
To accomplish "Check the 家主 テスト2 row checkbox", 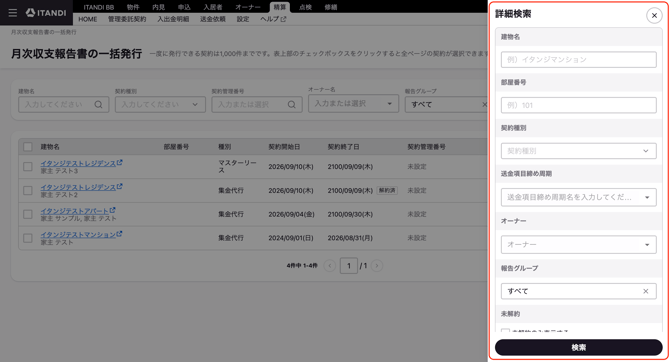I will tap(28, 191).
